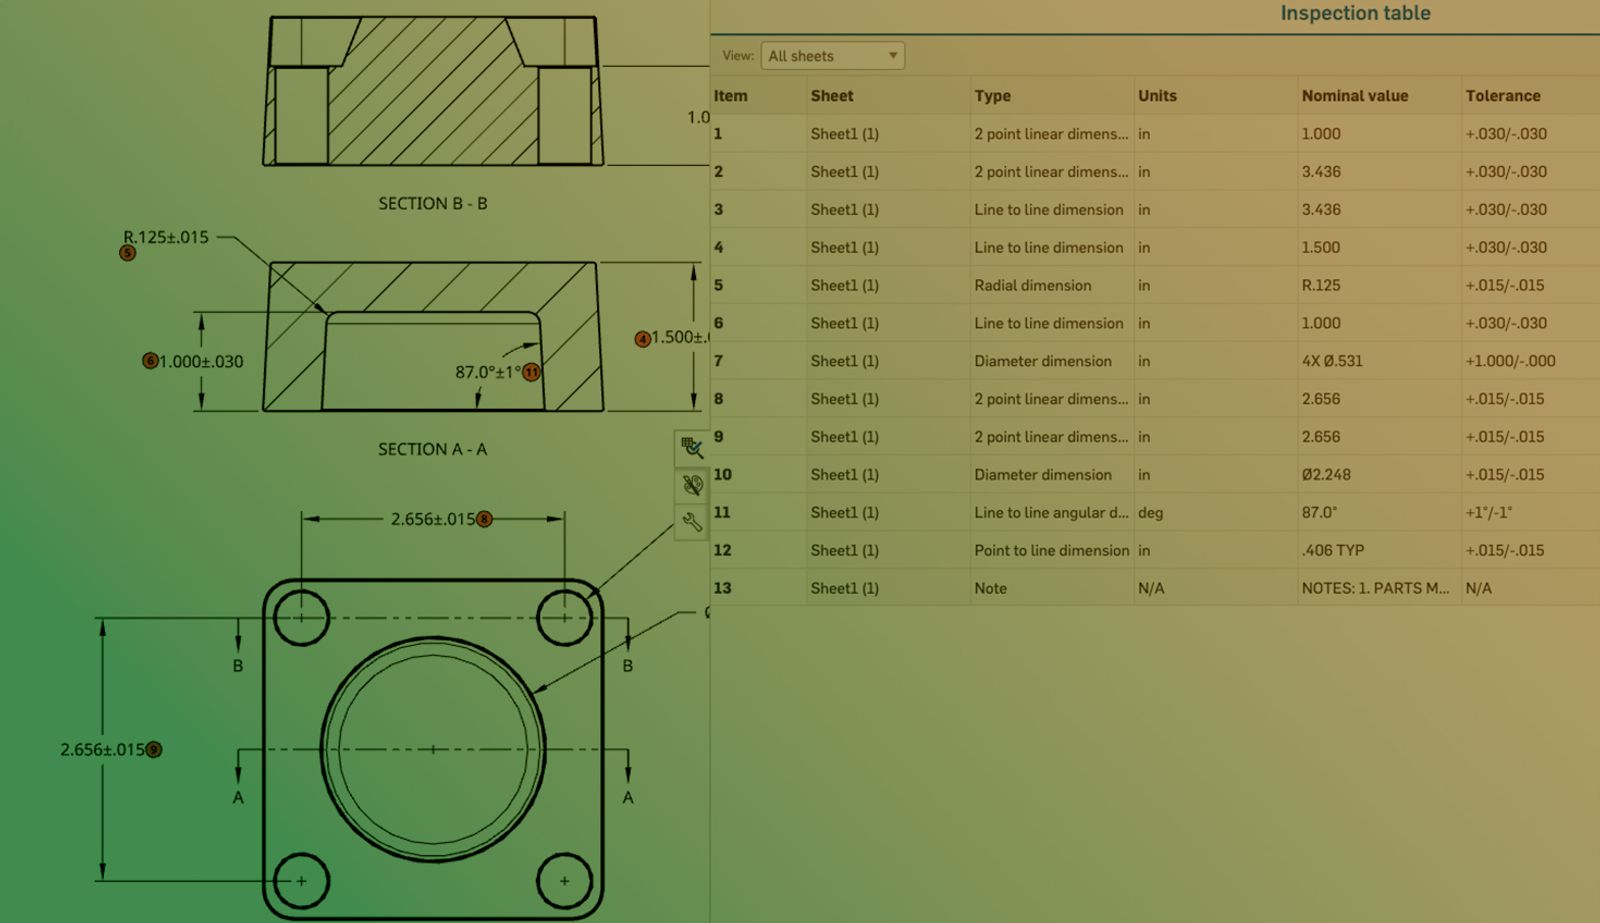Screen dimensions: 1600x923
Task: Click row 10 nominal value Ø2.248
Action: 1326,475
